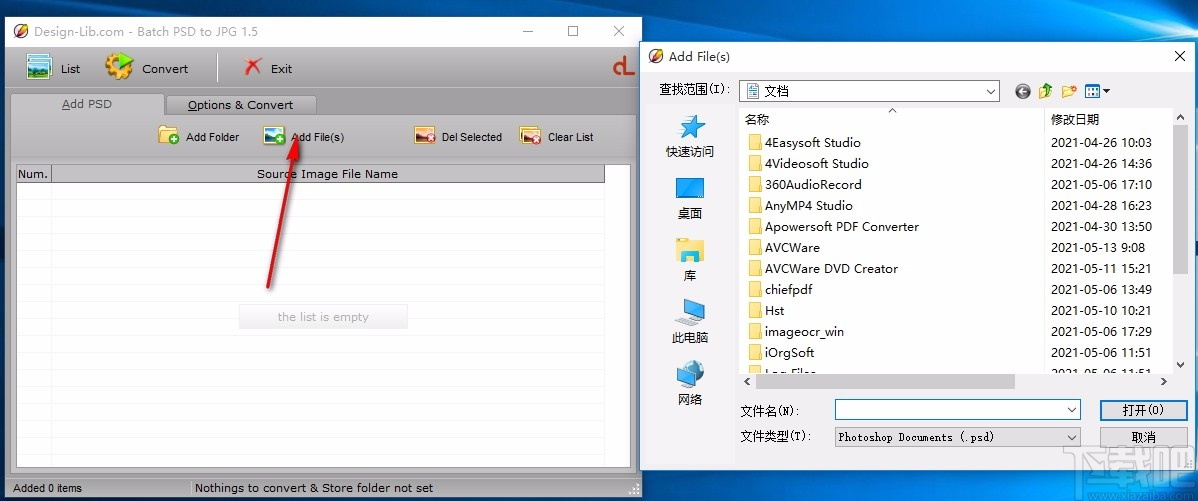Click 'Added 0 items' status text

tap(47, 488)
